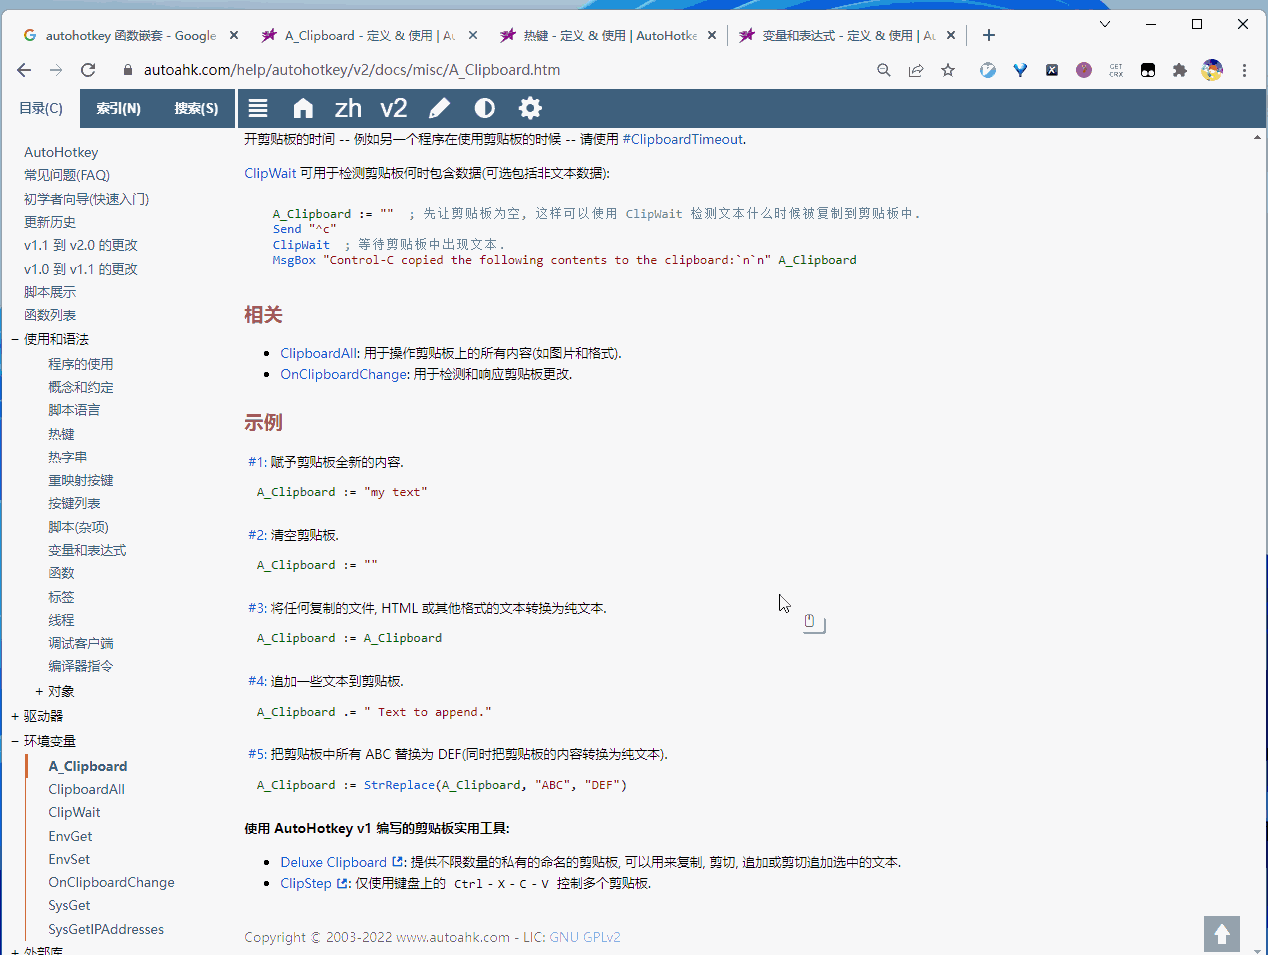The width and height of the screenshot is (1268, 955).
Task: Follow the OnClipboardChange link under 相关
Action: click(344, 374)
